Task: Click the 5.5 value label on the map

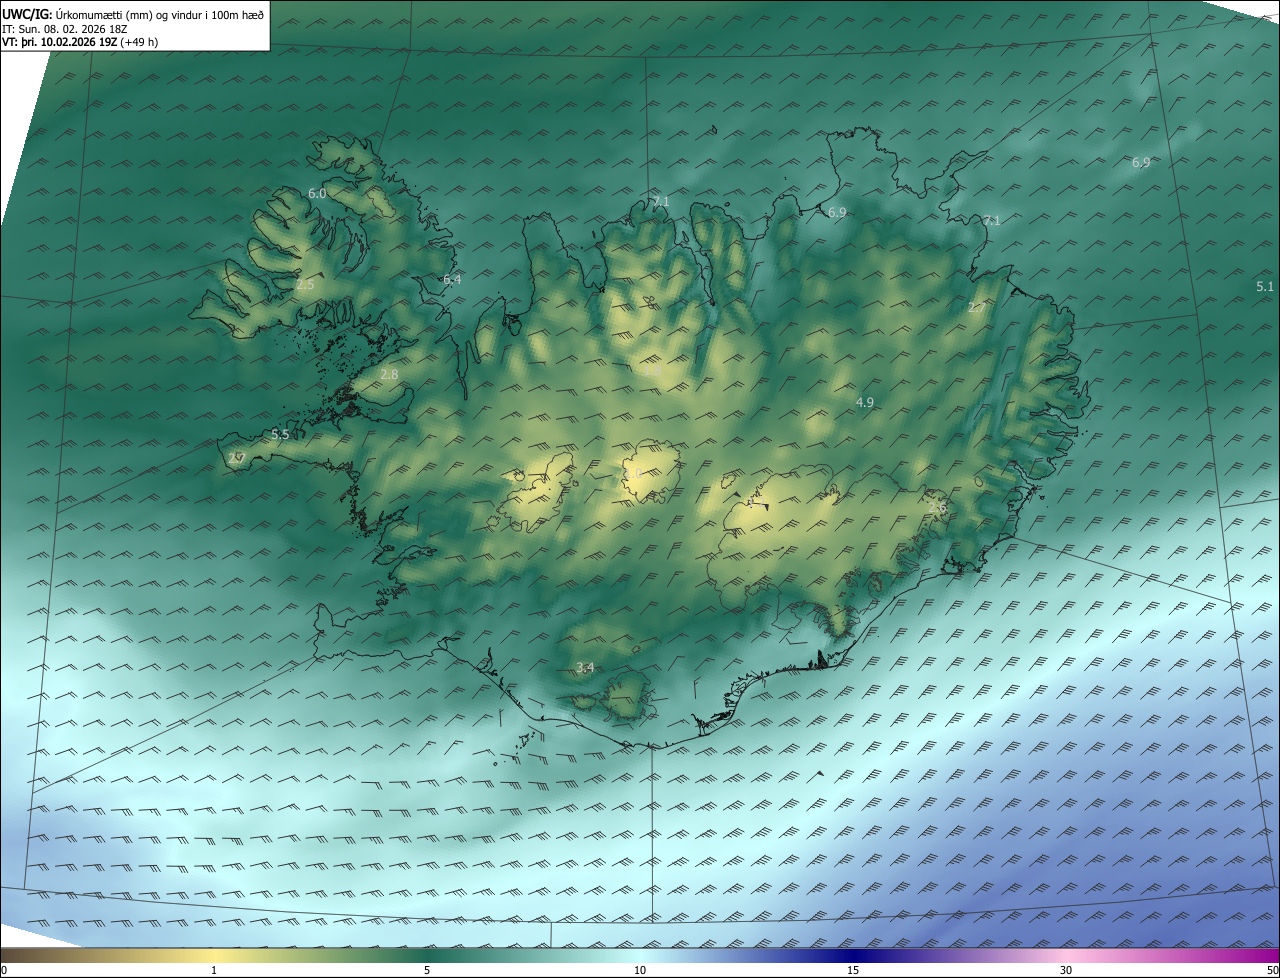Action: [x=280, y=435]
